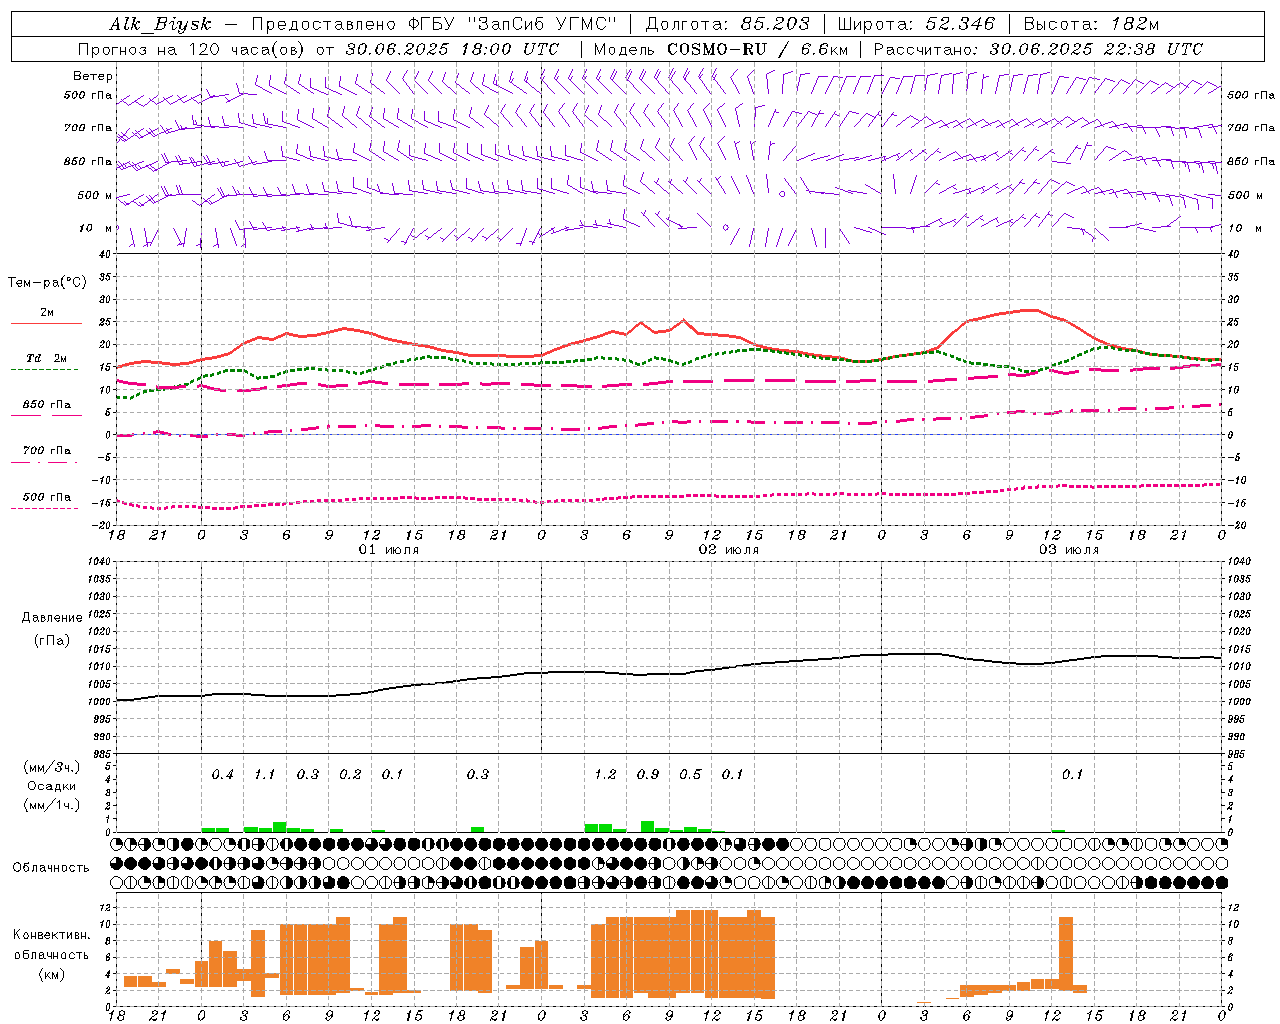Click 'Рассчитано: 30.06.2025 22:38 UTC' timestamp

pyautogui.click(x=1038, y=49)
